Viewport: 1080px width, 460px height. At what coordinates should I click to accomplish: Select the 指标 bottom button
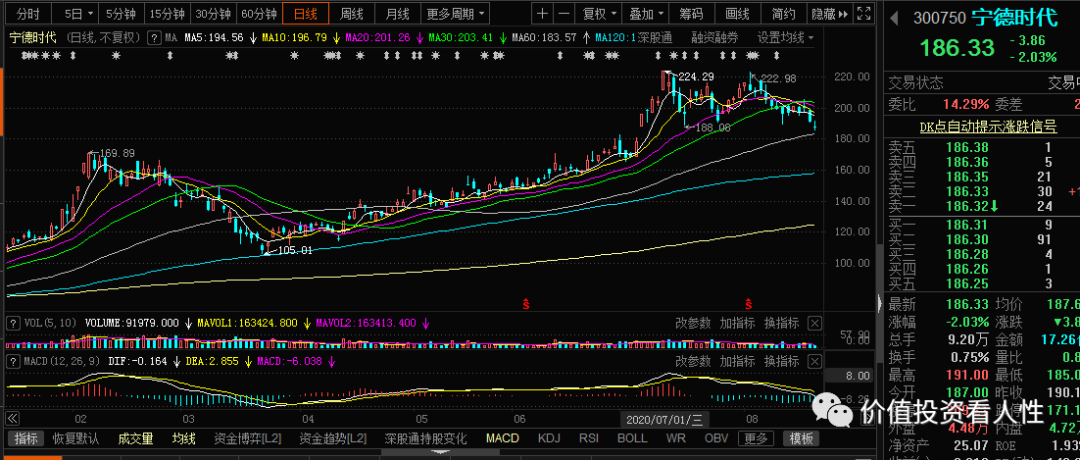[x=26, y=439]
